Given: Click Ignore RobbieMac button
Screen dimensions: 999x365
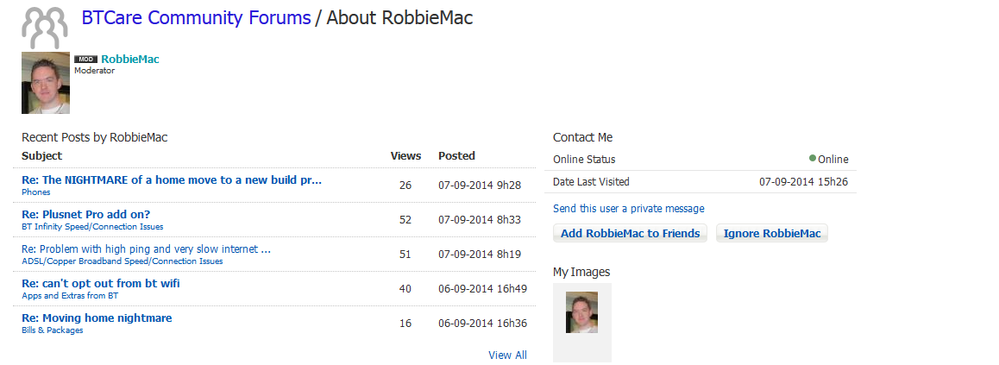Looking at the screenshot, I should click(772, 233).
